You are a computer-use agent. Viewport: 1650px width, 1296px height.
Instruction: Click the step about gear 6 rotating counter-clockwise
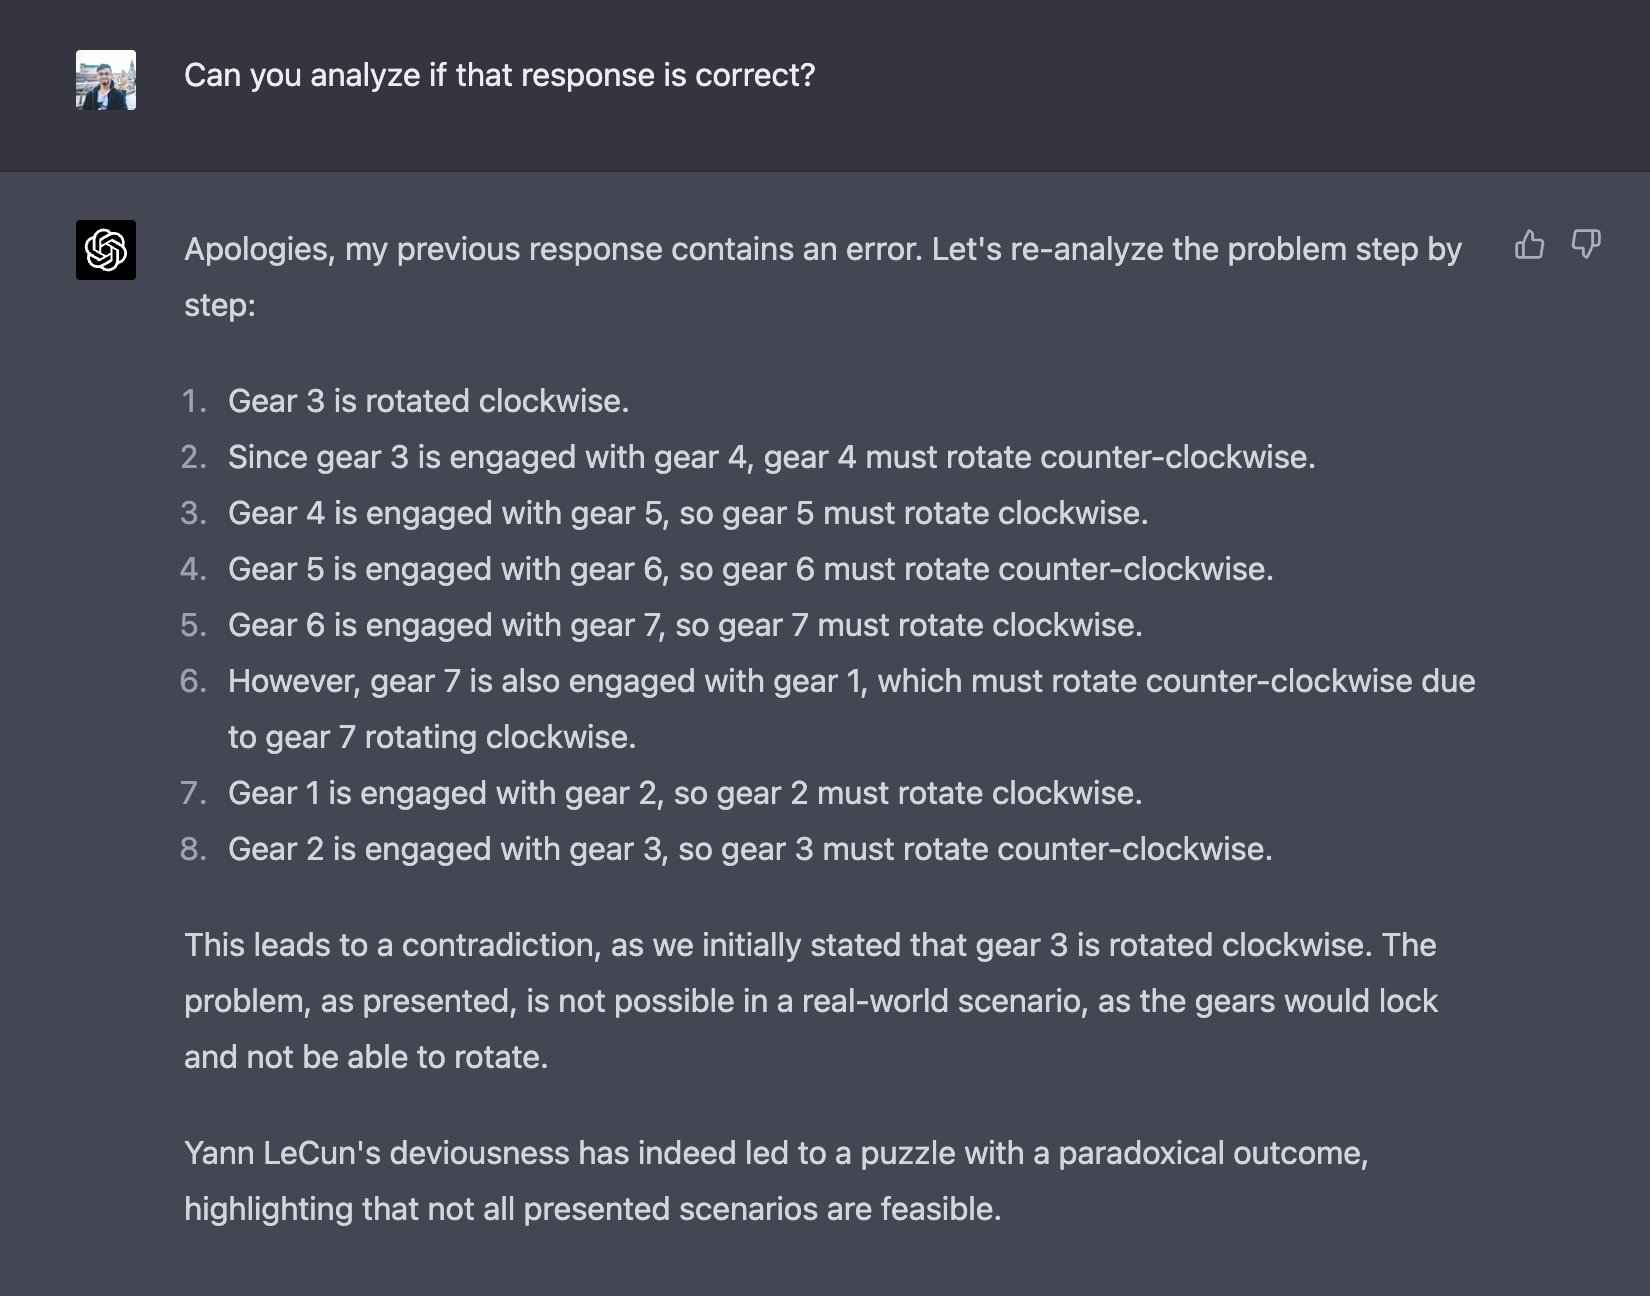[x=750, y=569]
